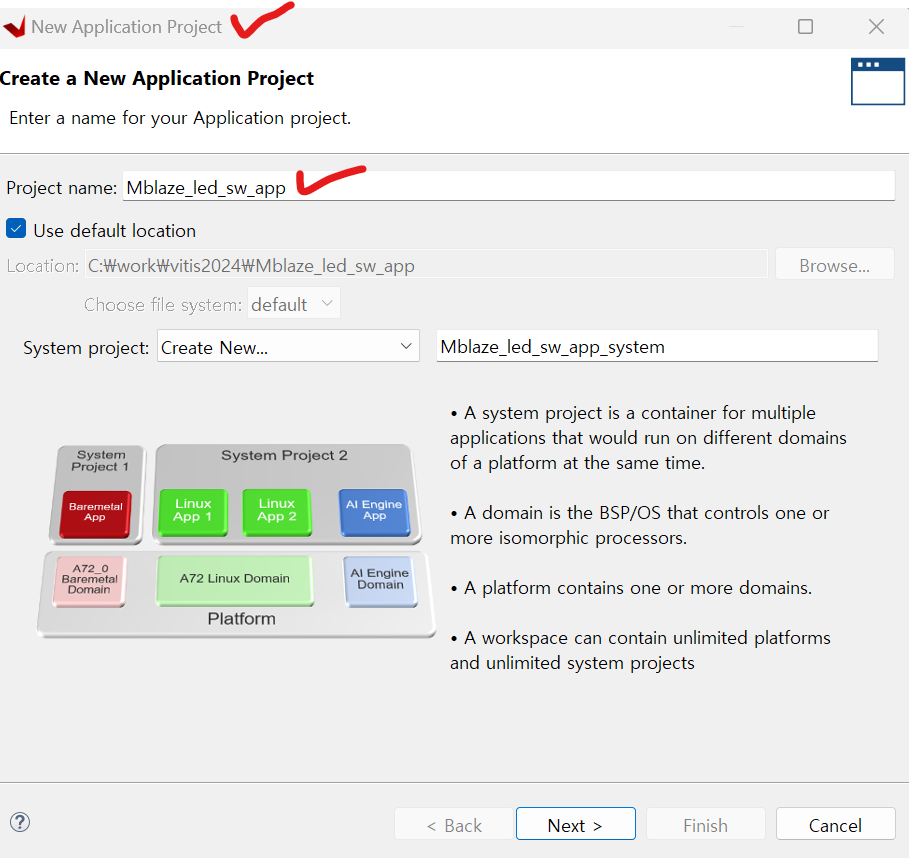Viewport: 909px width, 858px height.
Task: Click the Cancel button
Action: [835, 824]
